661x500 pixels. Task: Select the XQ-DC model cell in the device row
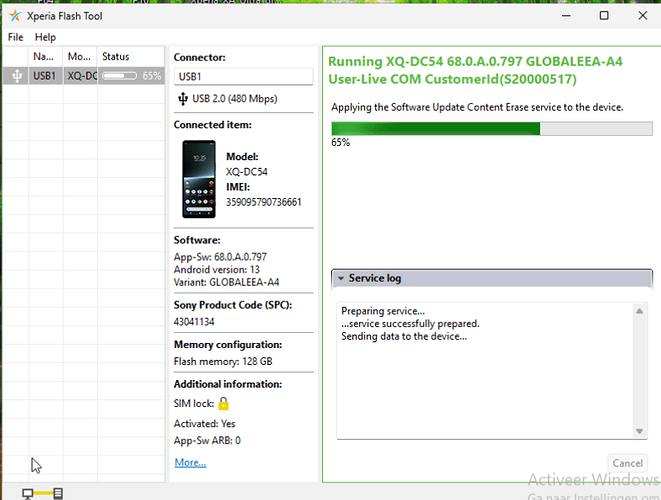[x=80, y=76]
